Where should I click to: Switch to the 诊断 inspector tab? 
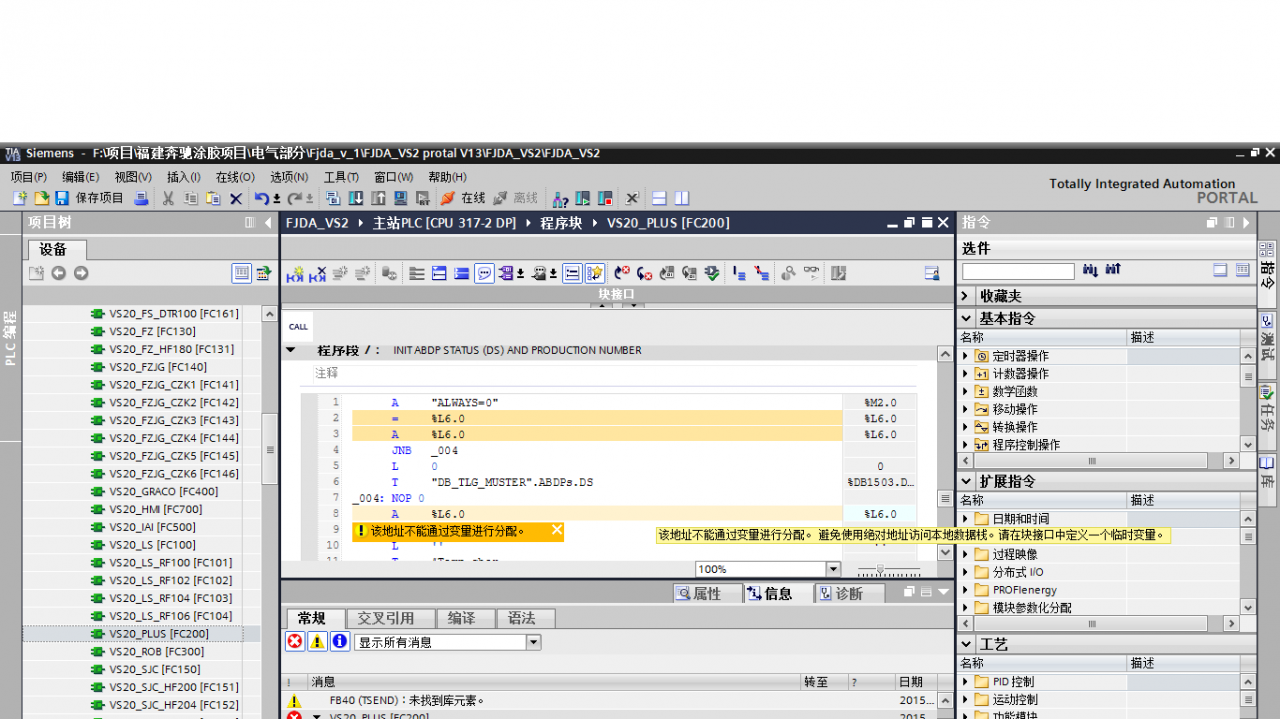849,593
